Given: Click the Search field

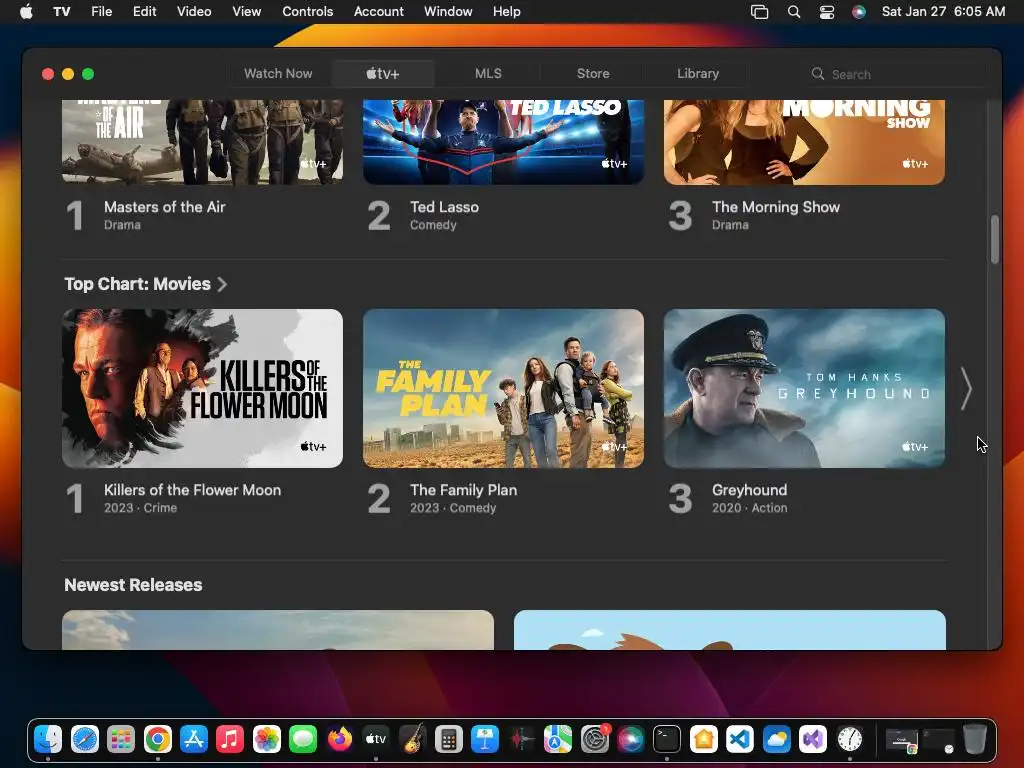Looking at the screenshot, I should 895,74.
